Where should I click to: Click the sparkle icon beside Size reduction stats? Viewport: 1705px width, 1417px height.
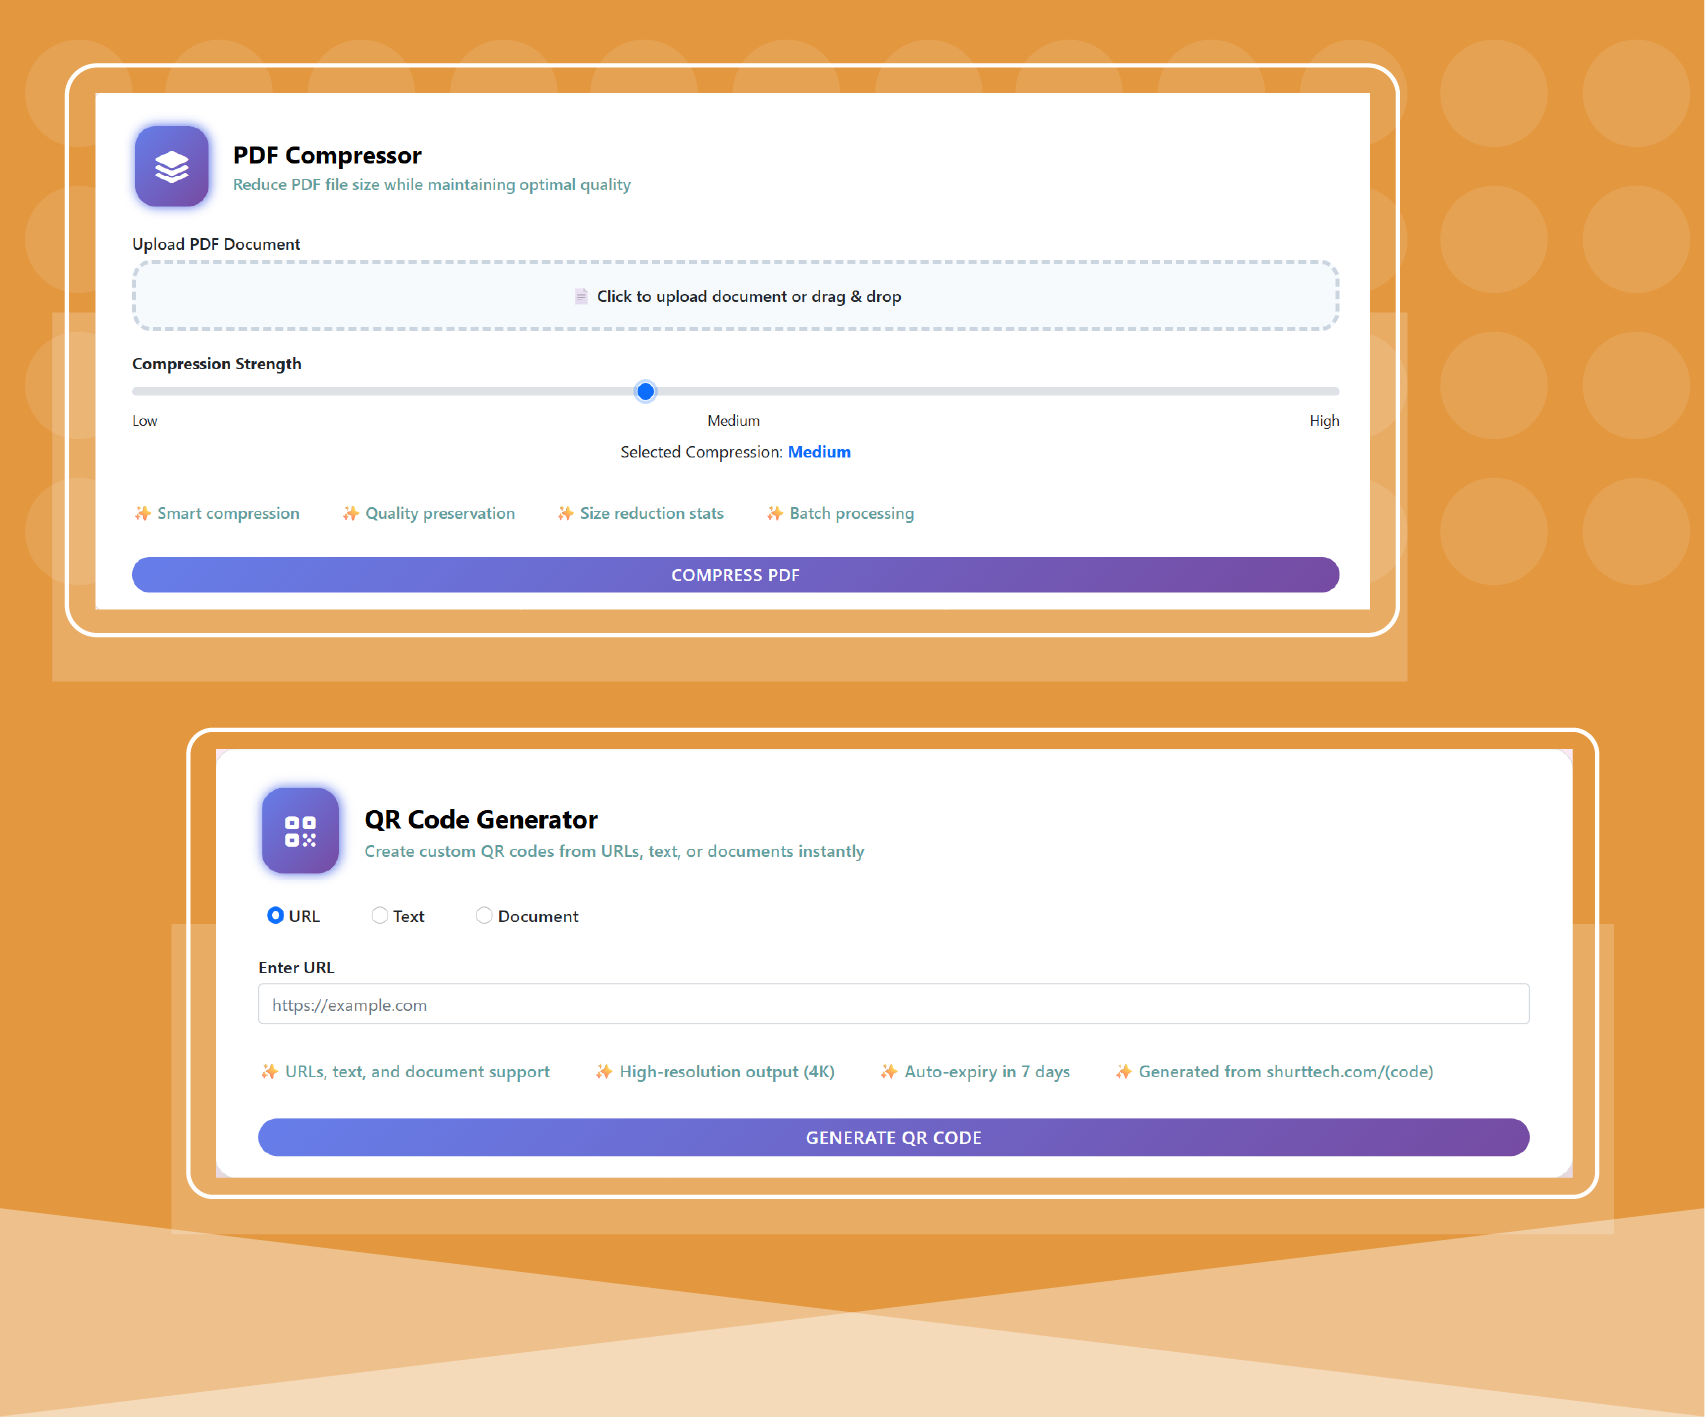pyautogui.click(x=566, y=513)
